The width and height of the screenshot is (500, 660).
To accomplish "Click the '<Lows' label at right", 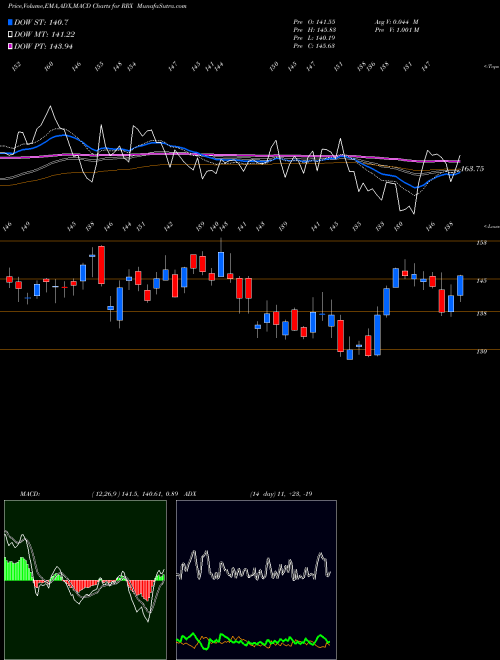I will point(492,226).
